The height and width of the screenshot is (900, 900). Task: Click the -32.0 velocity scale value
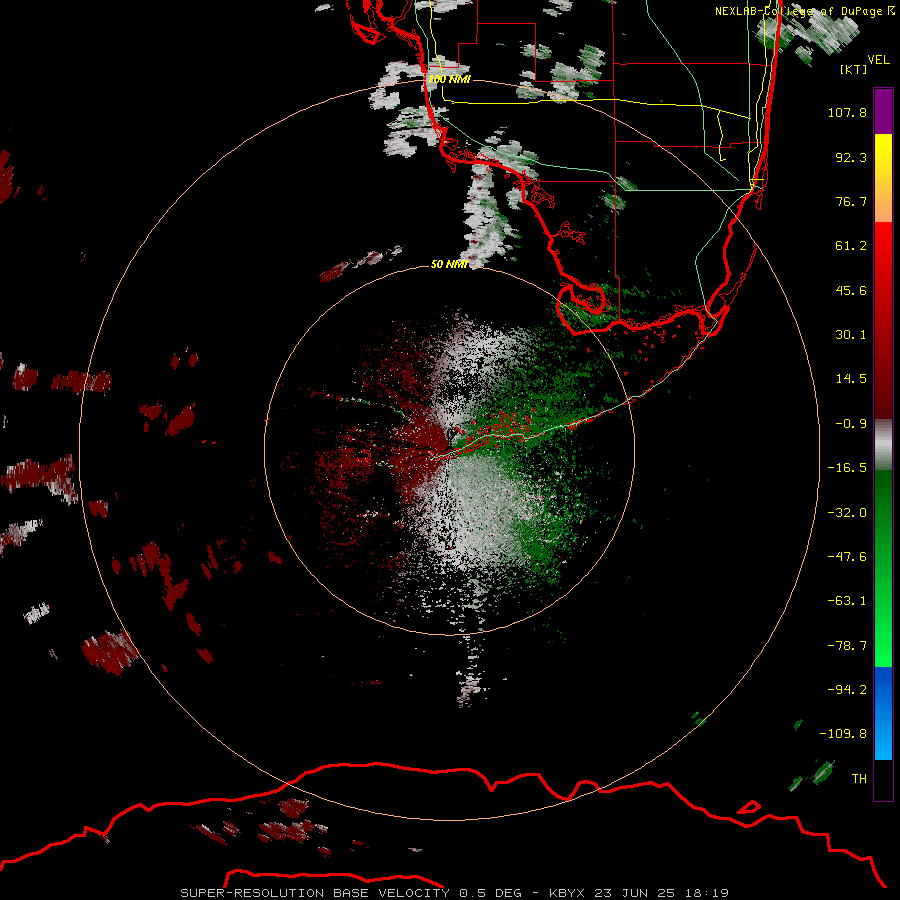(847, 513)
